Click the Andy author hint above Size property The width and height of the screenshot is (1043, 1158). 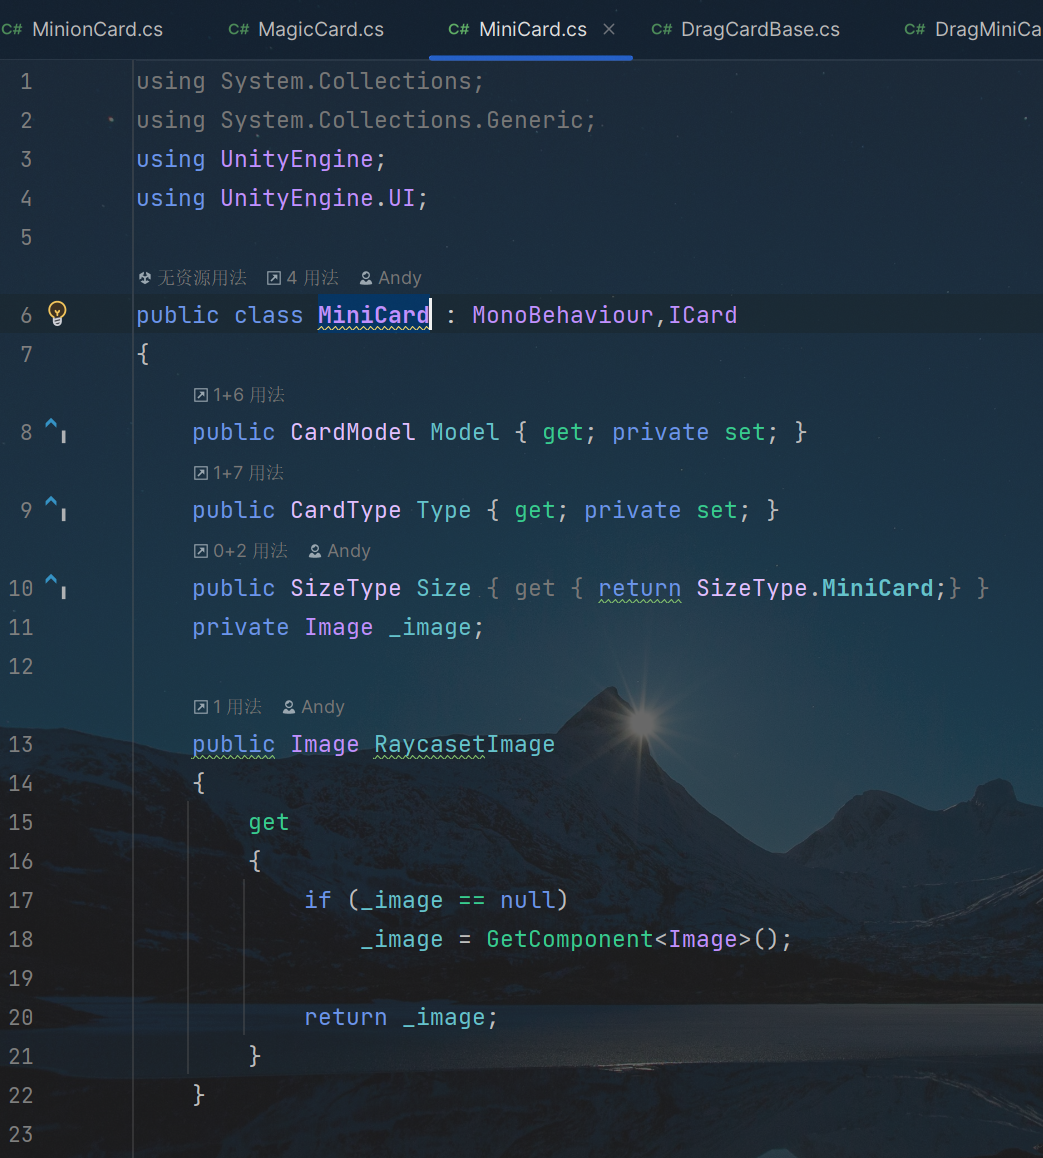[x=339, y=551]
